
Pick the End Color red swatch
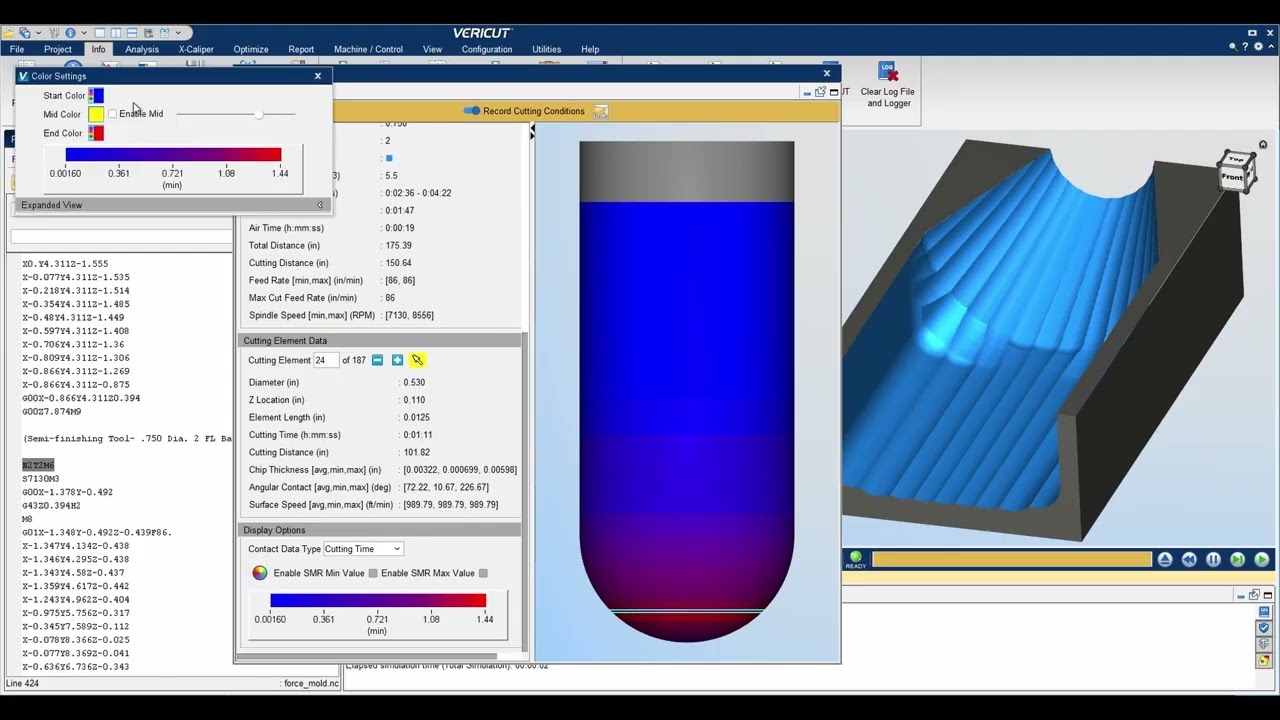click(96, 133)
